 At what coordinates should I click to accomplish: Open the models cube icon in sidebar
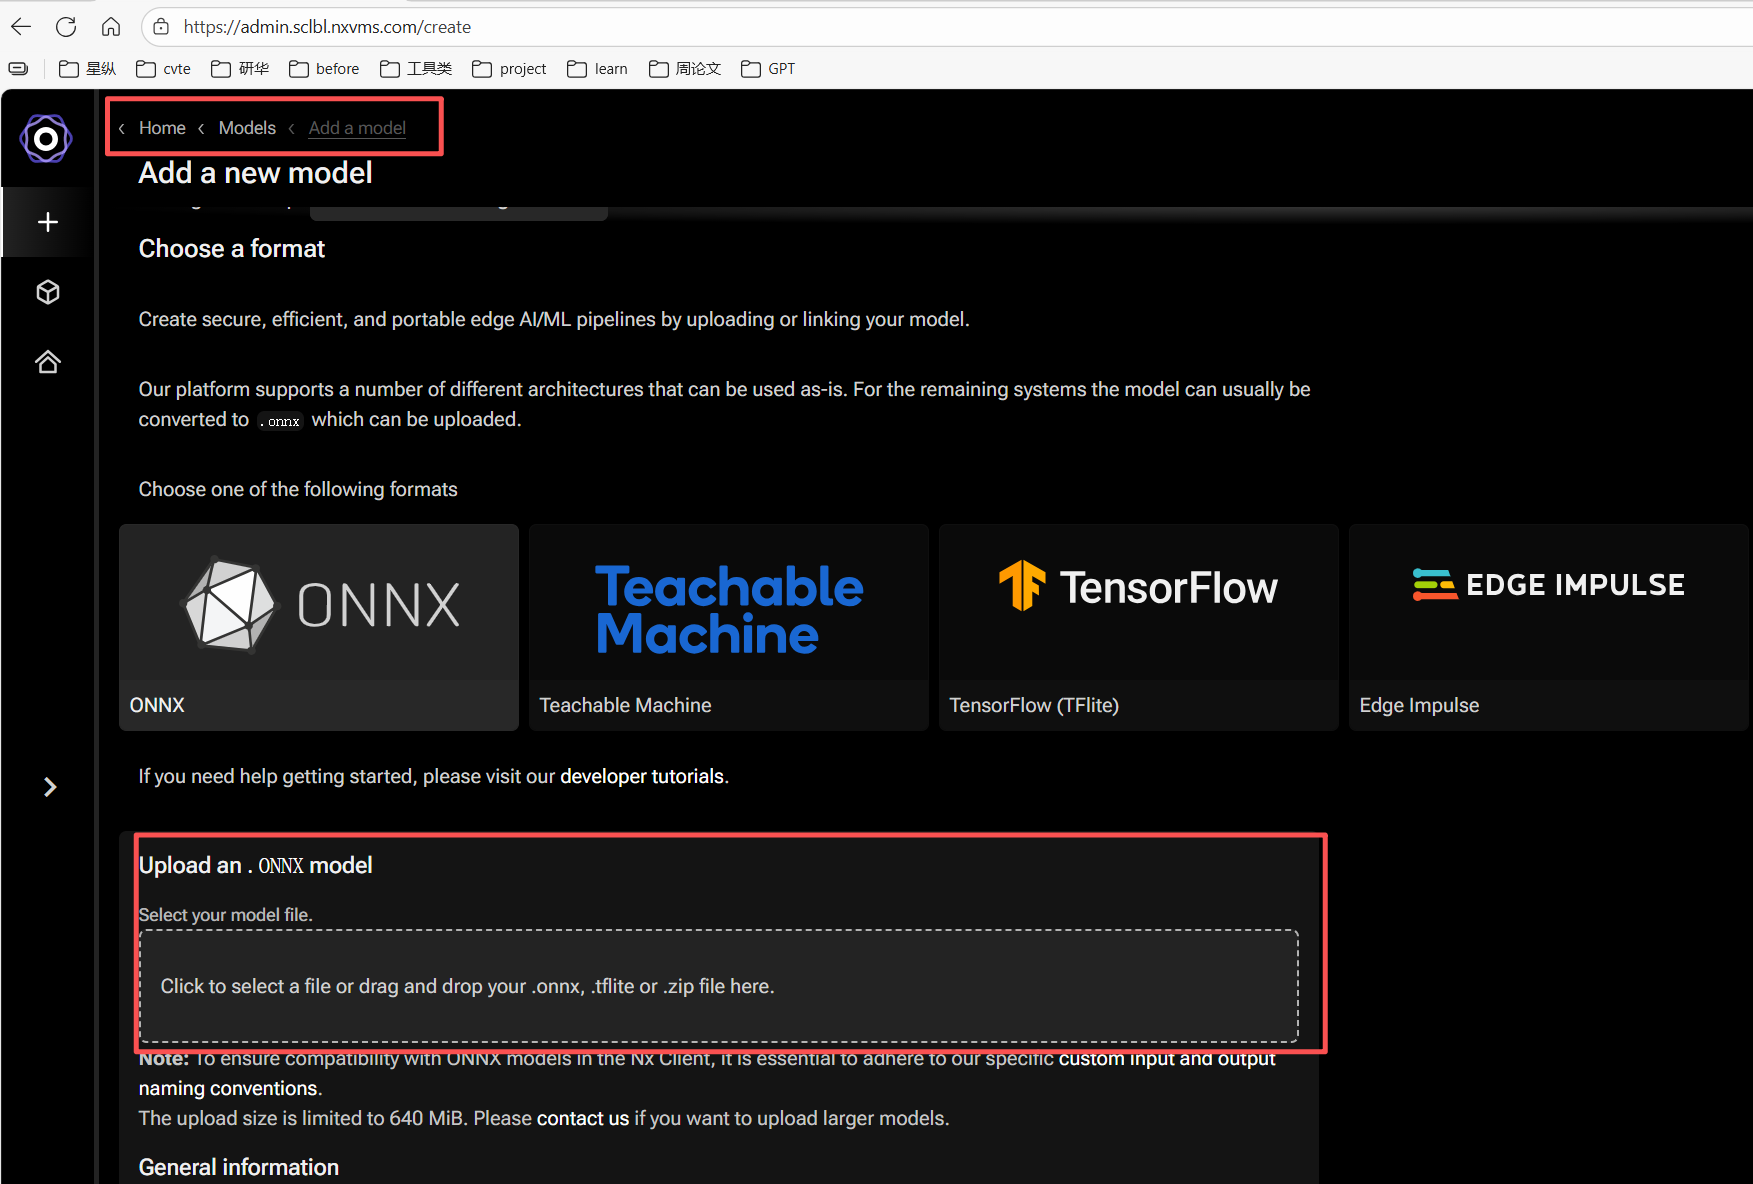pos(48,292)
